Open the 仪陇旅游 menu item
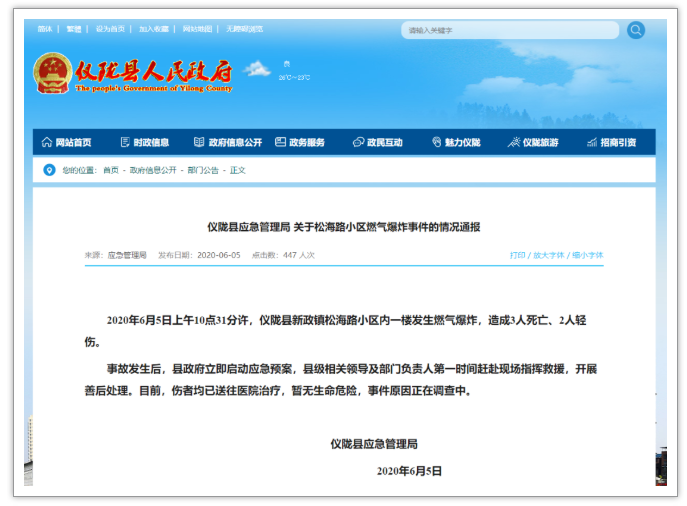 click(541, 142)
